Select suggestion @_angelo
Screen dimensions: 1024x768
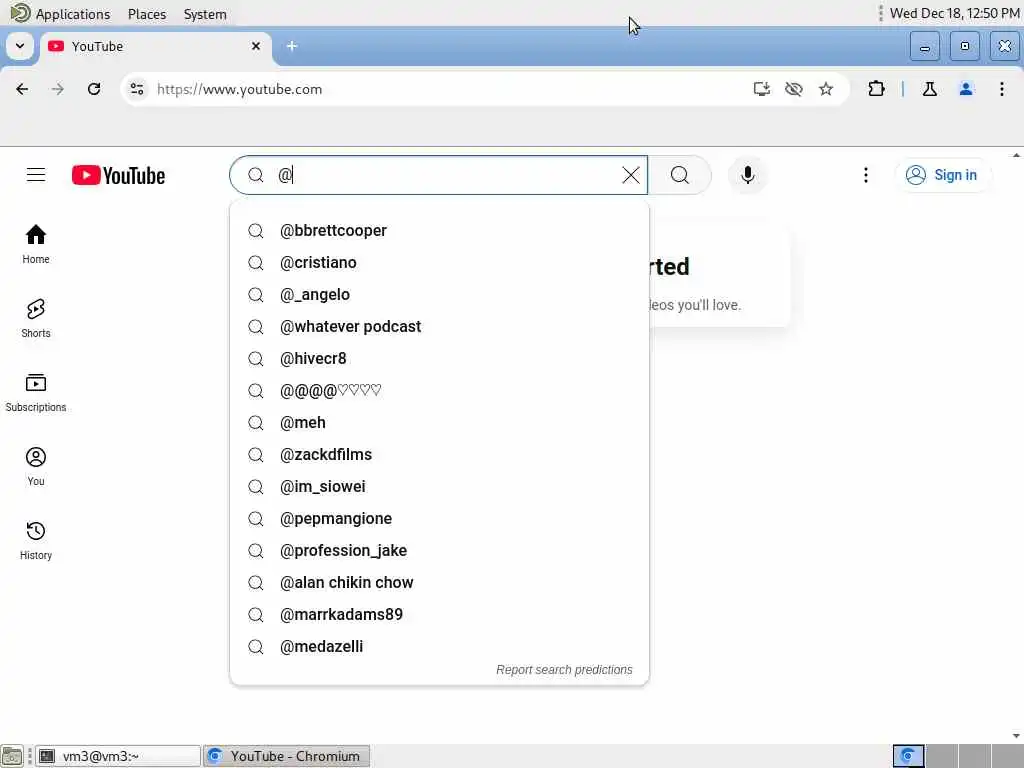440,295
